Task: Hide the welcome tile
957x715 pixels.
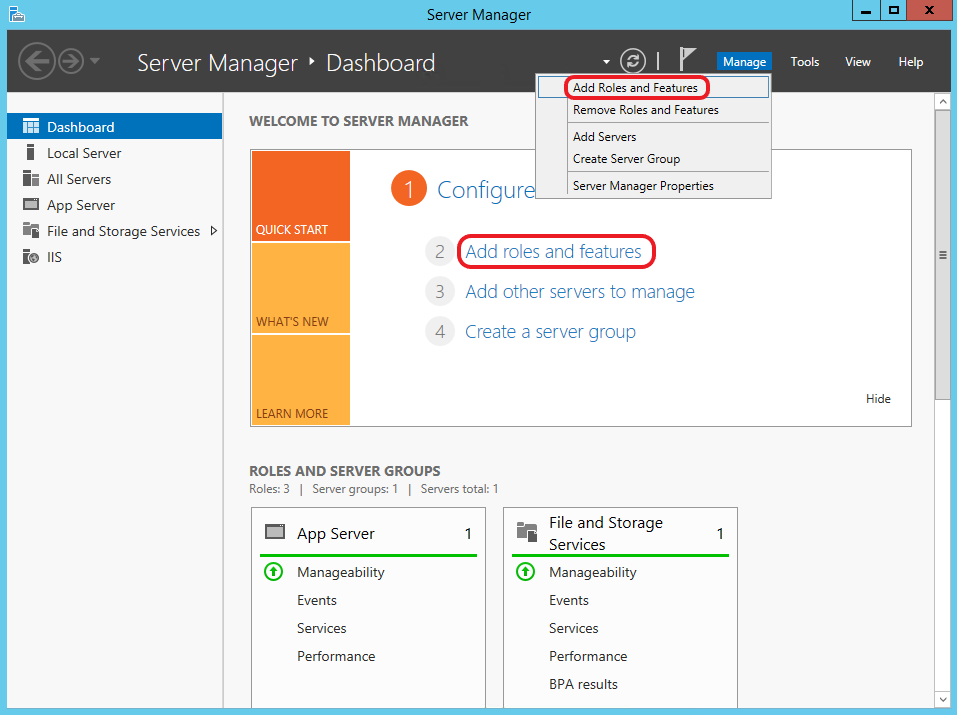Action: 878,399
